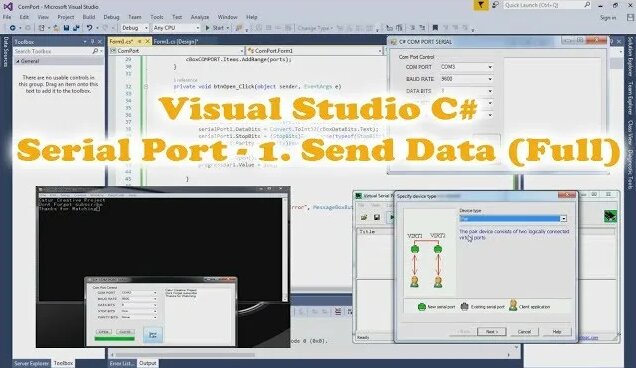Click Cancel in Specify device type dialog
The height and width of the screenshot is (368, 636).
(x=524, y=331)
